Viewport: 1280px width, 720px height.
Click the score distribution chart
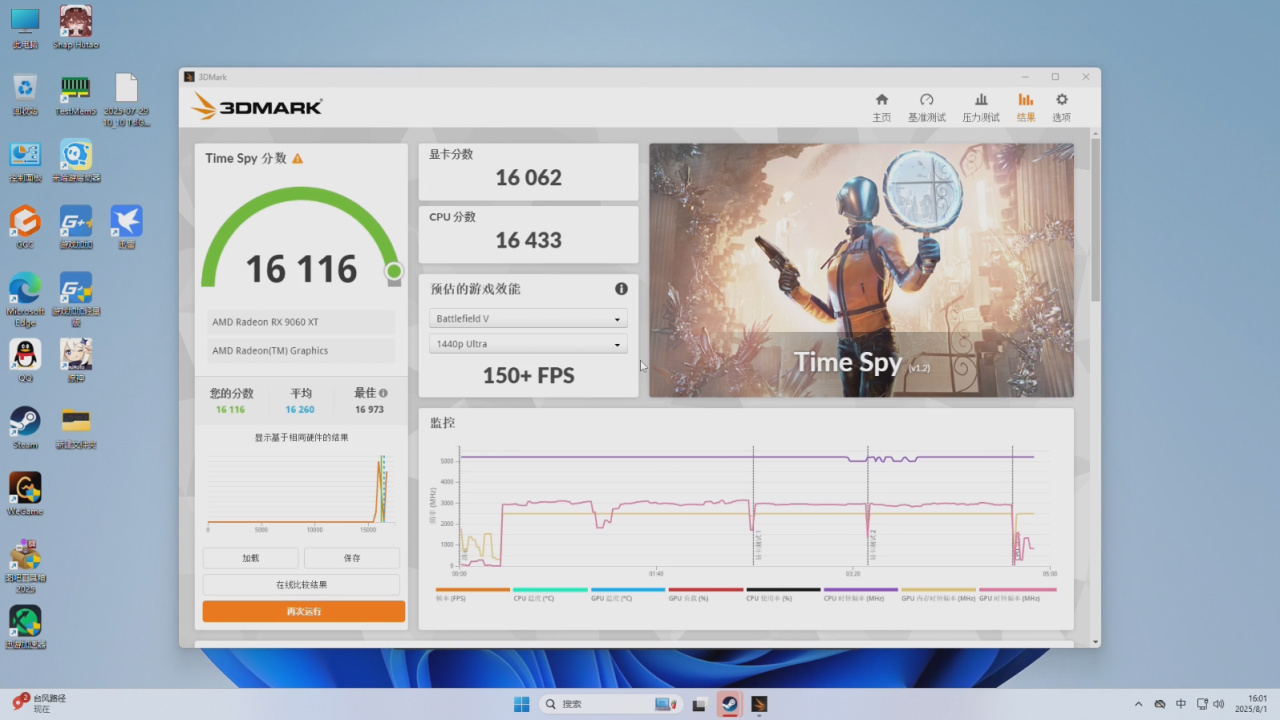303,492
